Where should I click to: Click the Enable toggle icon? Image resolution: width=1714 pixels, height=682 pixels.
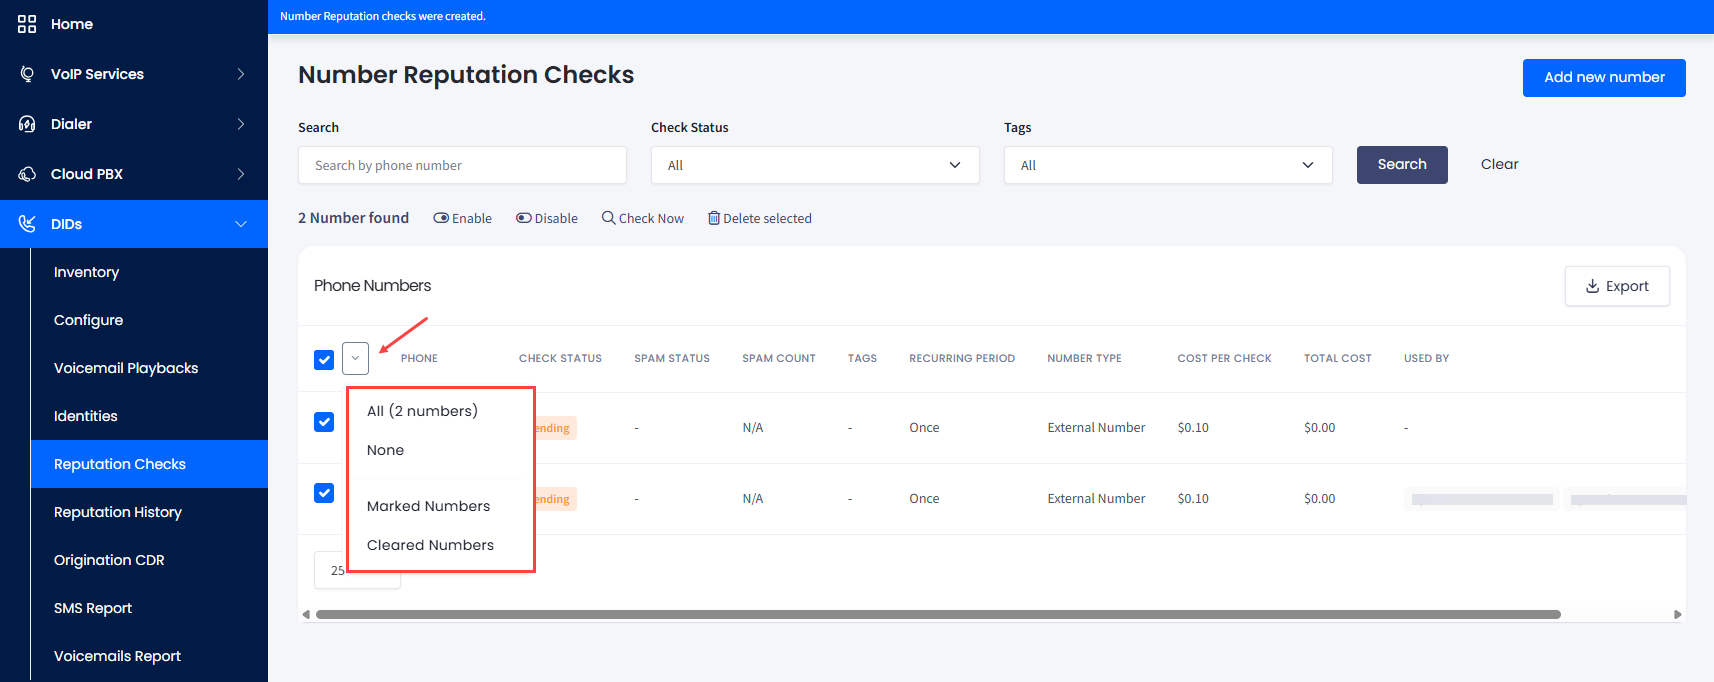point(441,218)
